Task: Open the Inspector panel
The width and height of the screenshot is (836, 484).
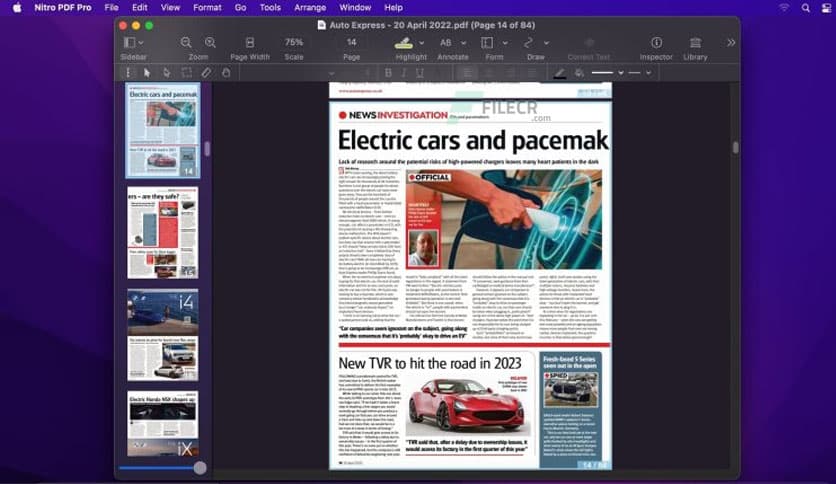Action: 656,43
